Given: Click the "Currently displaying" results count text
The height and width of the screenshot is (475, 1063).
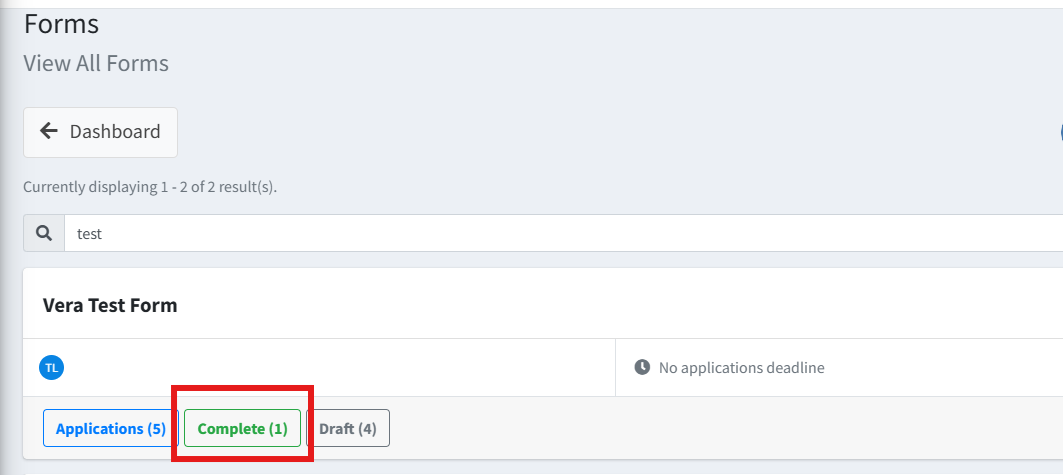Looking at the screenshot, I should pos(150,187).
